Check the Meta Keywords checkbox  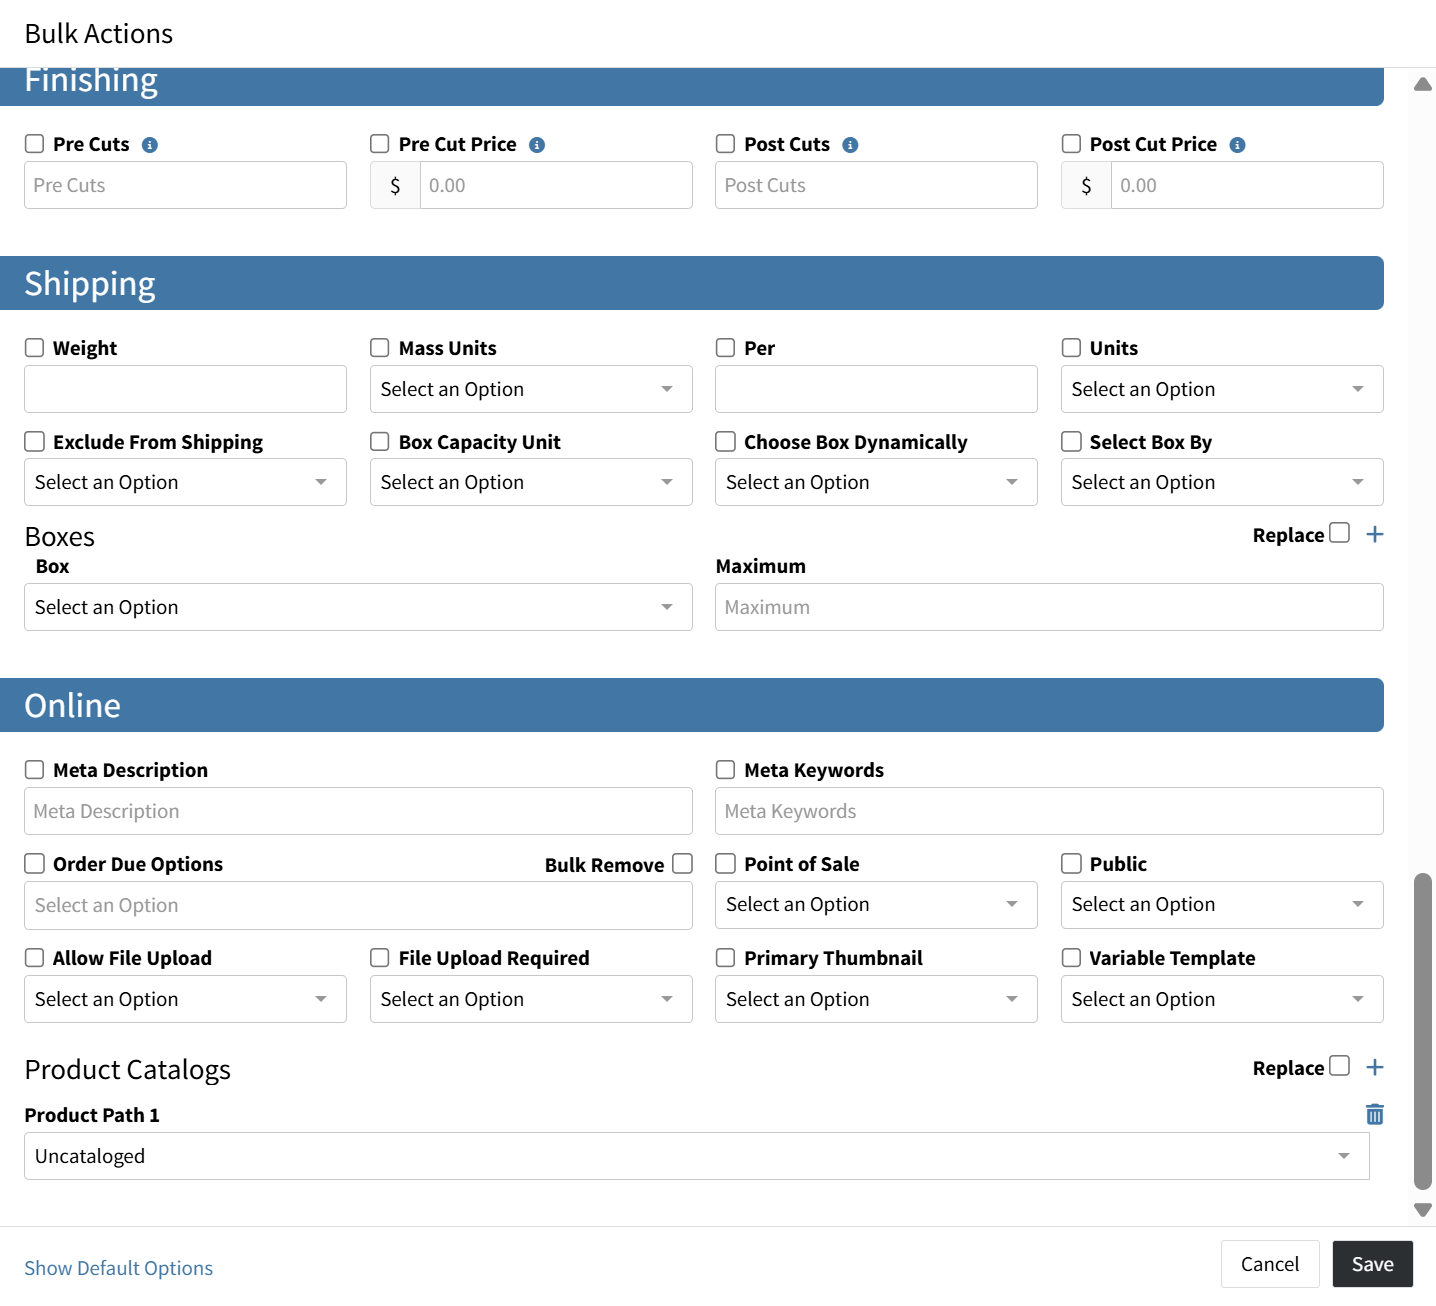[726, 769]
